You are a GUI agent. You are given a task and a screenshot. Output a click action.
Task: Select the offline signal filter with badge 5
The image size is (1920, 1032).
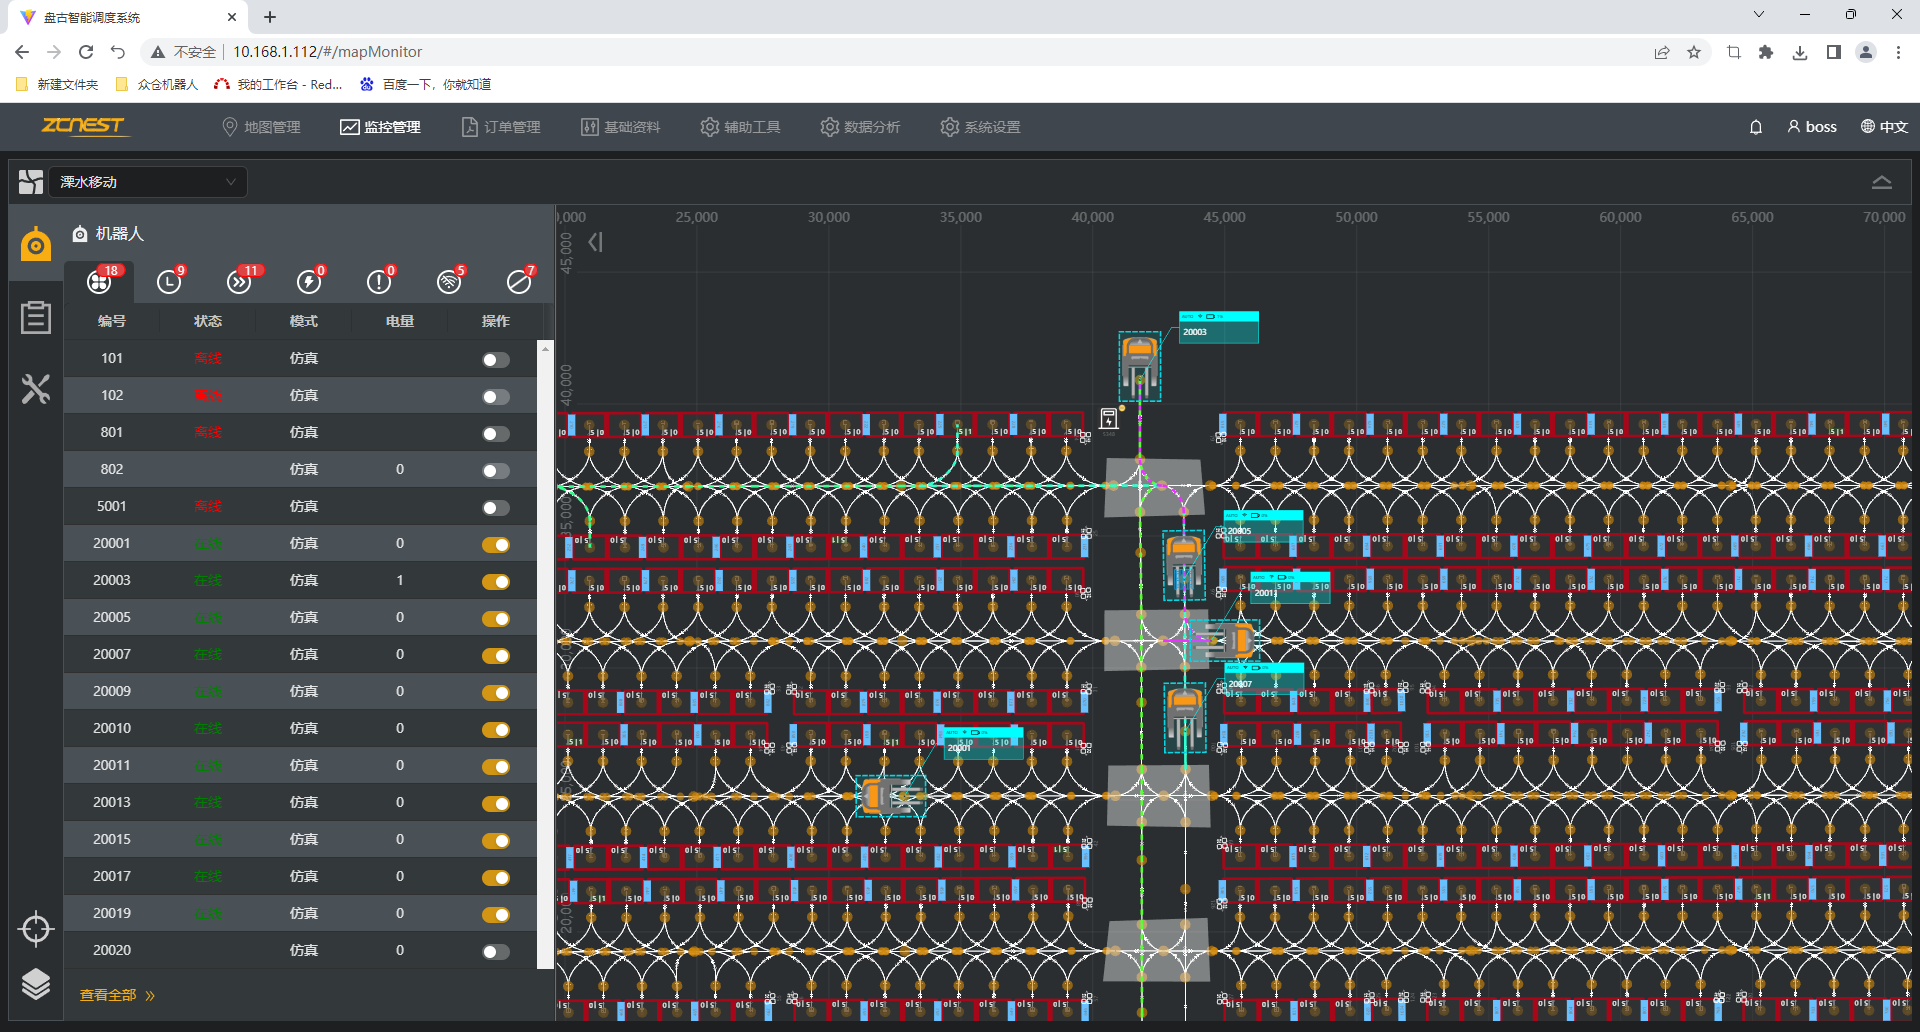(x=449, y=281)
